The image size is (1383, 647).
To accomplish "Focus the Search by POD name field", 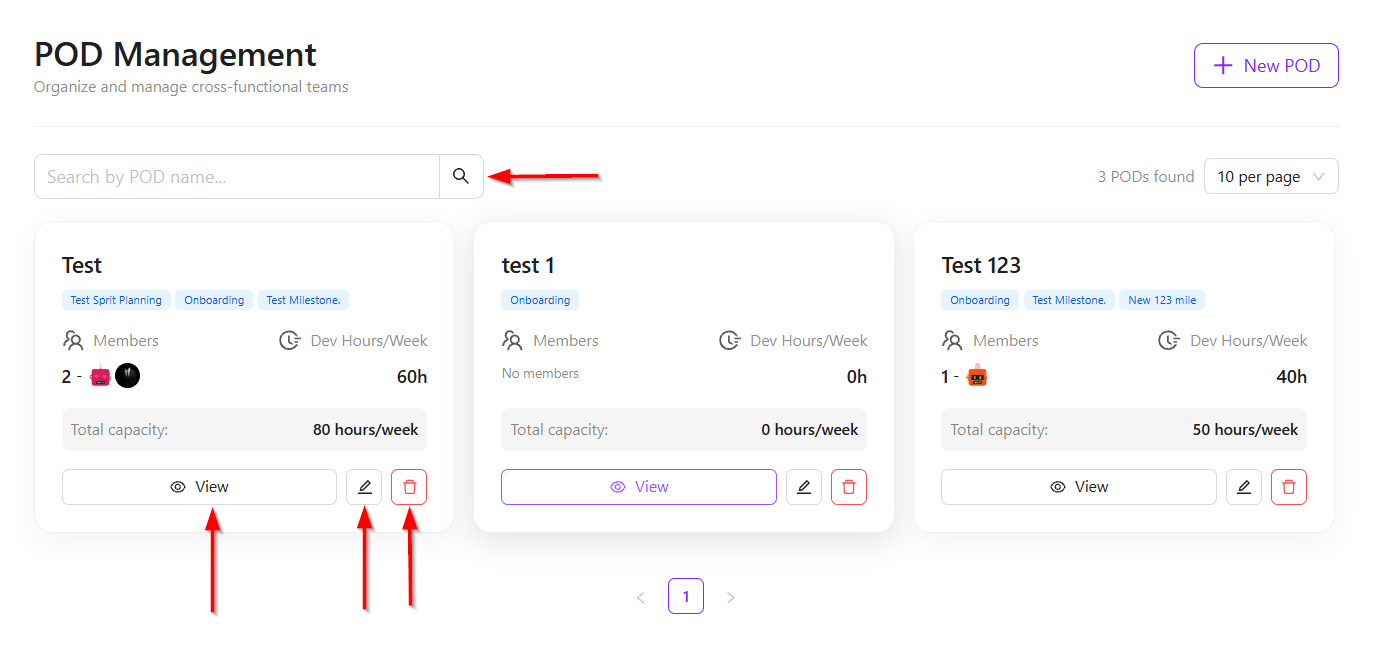I will 237,176.
